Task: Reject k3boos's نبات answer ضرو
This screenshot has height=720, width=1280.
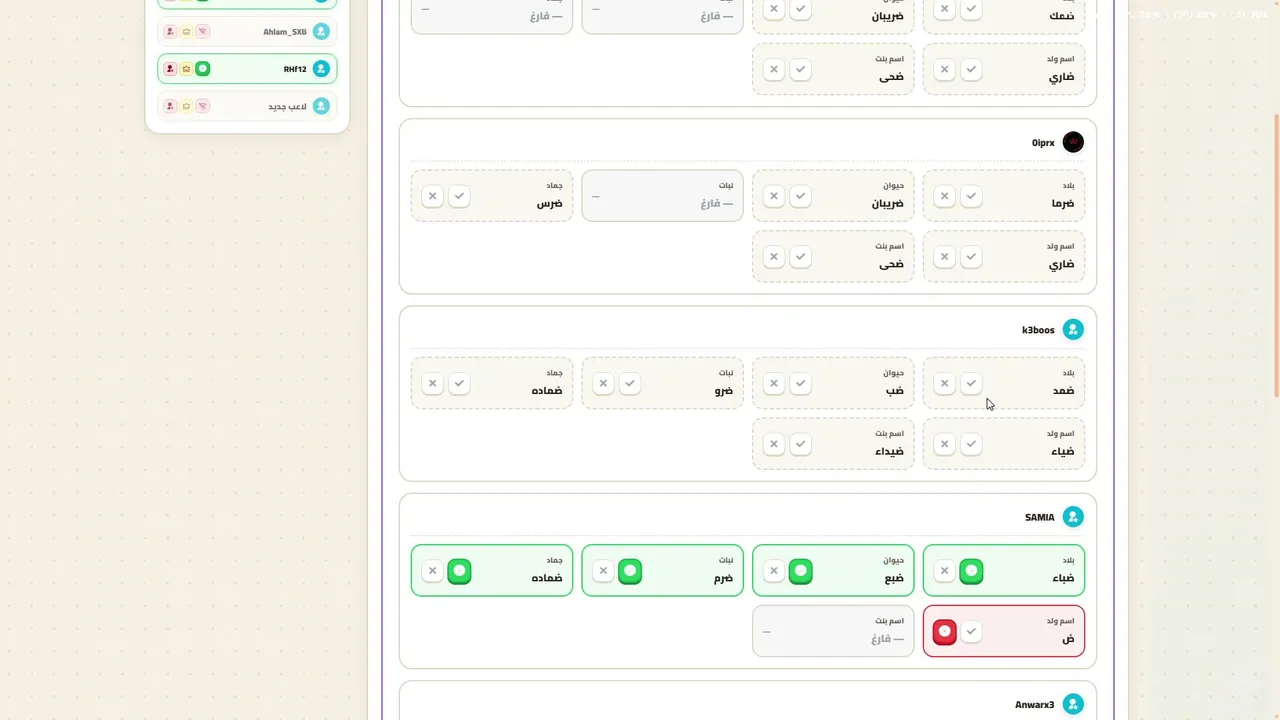Action: point(603,383)
